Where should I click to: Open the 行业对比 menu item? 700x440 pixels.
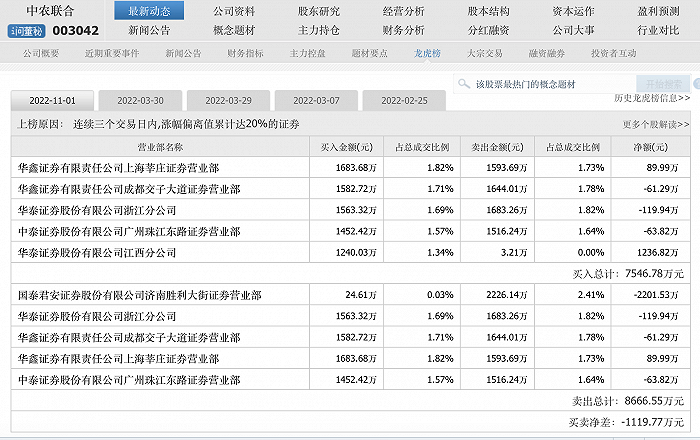pyautogui.click(x=658, y=30)
